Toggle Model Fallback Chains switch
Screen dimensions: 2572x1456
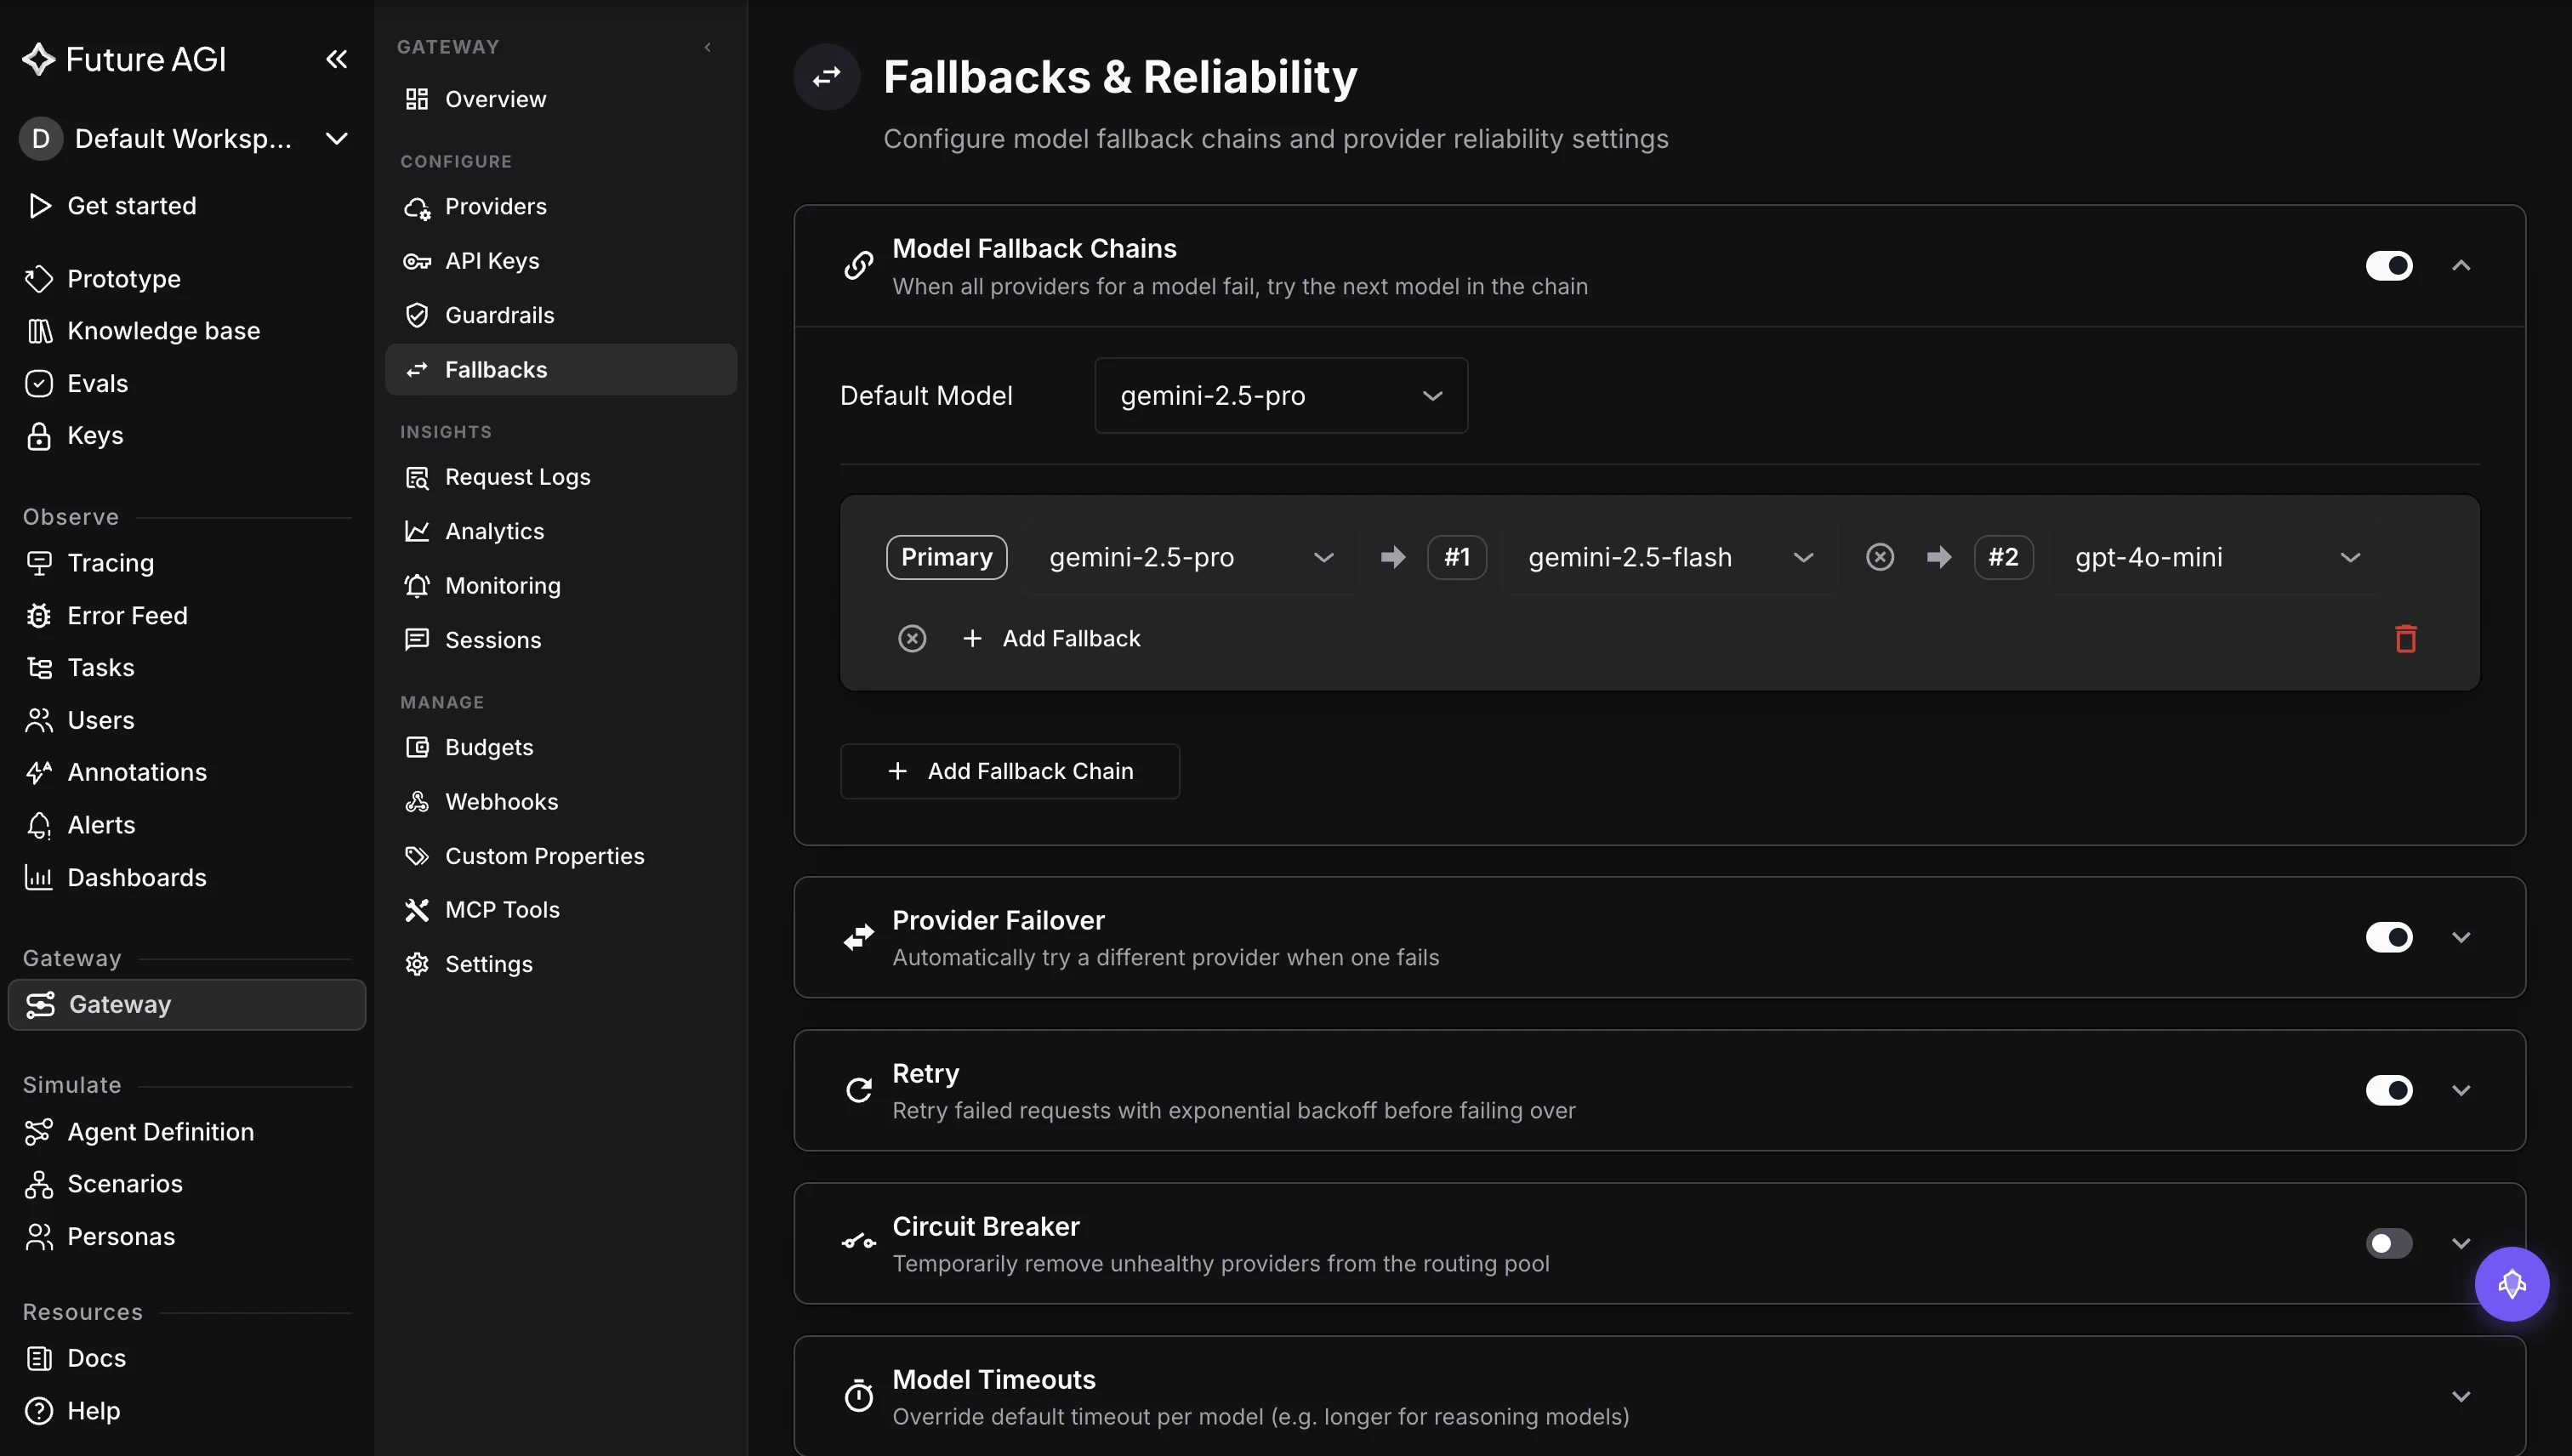click(x=2389, y=265)
